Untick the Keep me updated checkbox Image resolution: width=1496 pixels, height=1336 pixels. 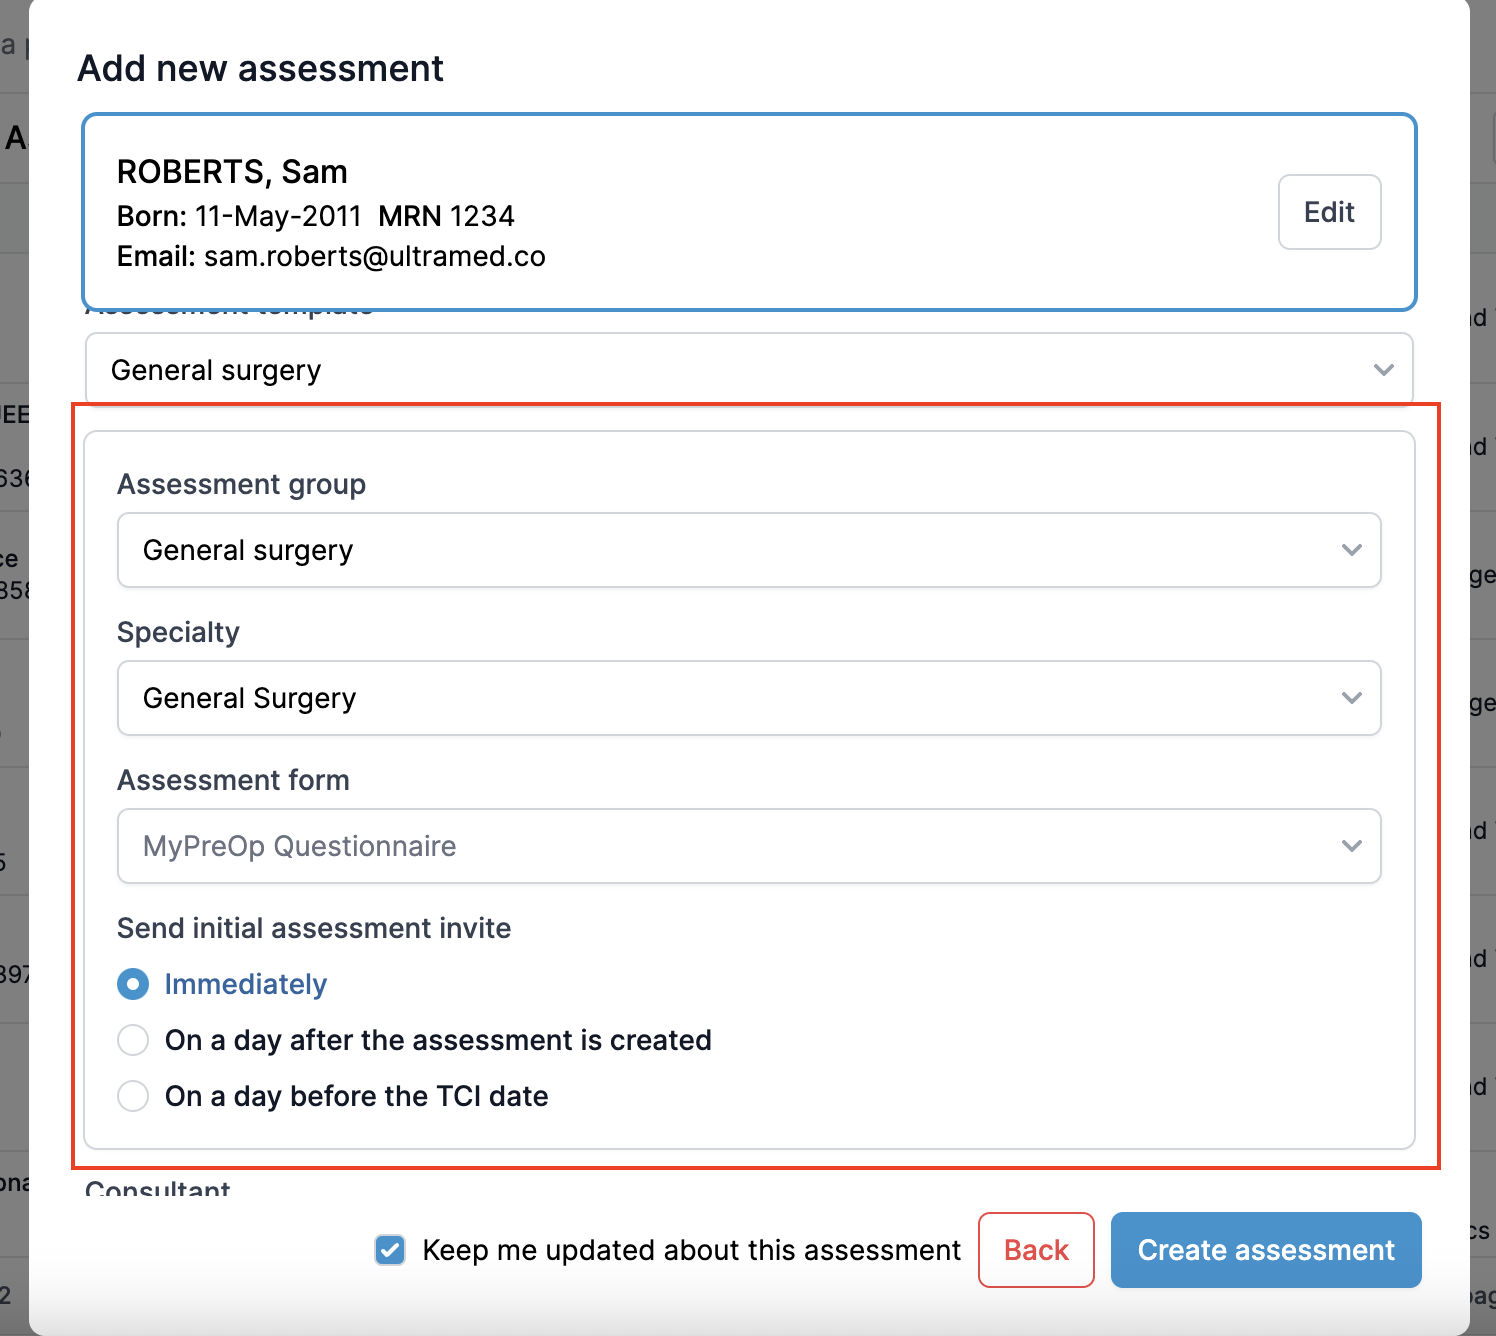click(390, 1250)
